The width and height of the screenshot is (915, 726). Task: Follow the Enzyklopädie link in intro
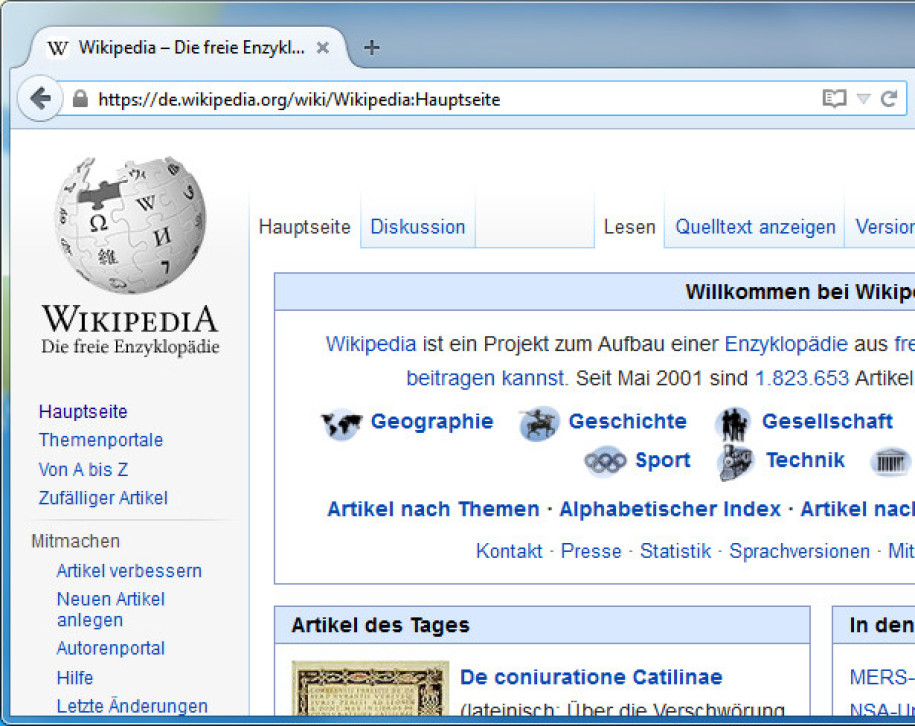(x=786, y=344)
